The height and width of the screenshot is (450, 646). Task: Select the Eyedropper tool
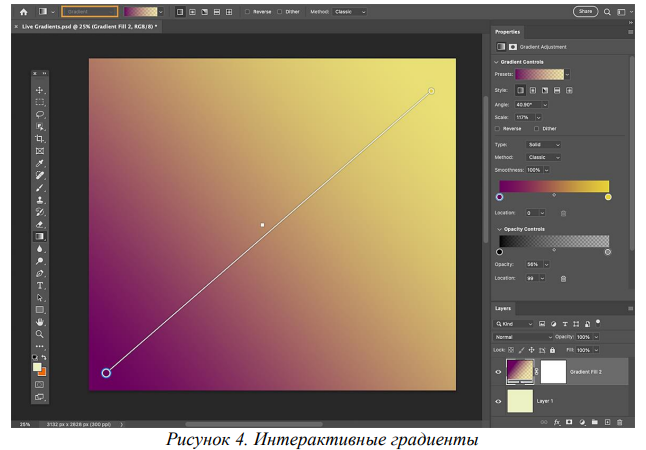(40, 163)
